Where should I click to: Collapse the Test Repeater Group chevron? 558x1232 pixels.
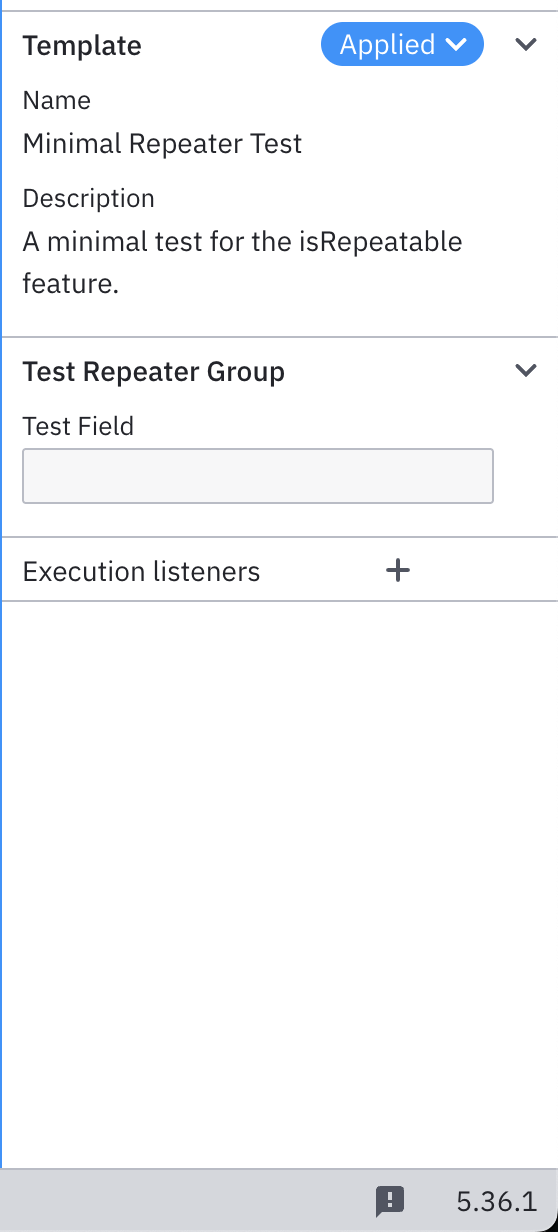click(526, 371)
